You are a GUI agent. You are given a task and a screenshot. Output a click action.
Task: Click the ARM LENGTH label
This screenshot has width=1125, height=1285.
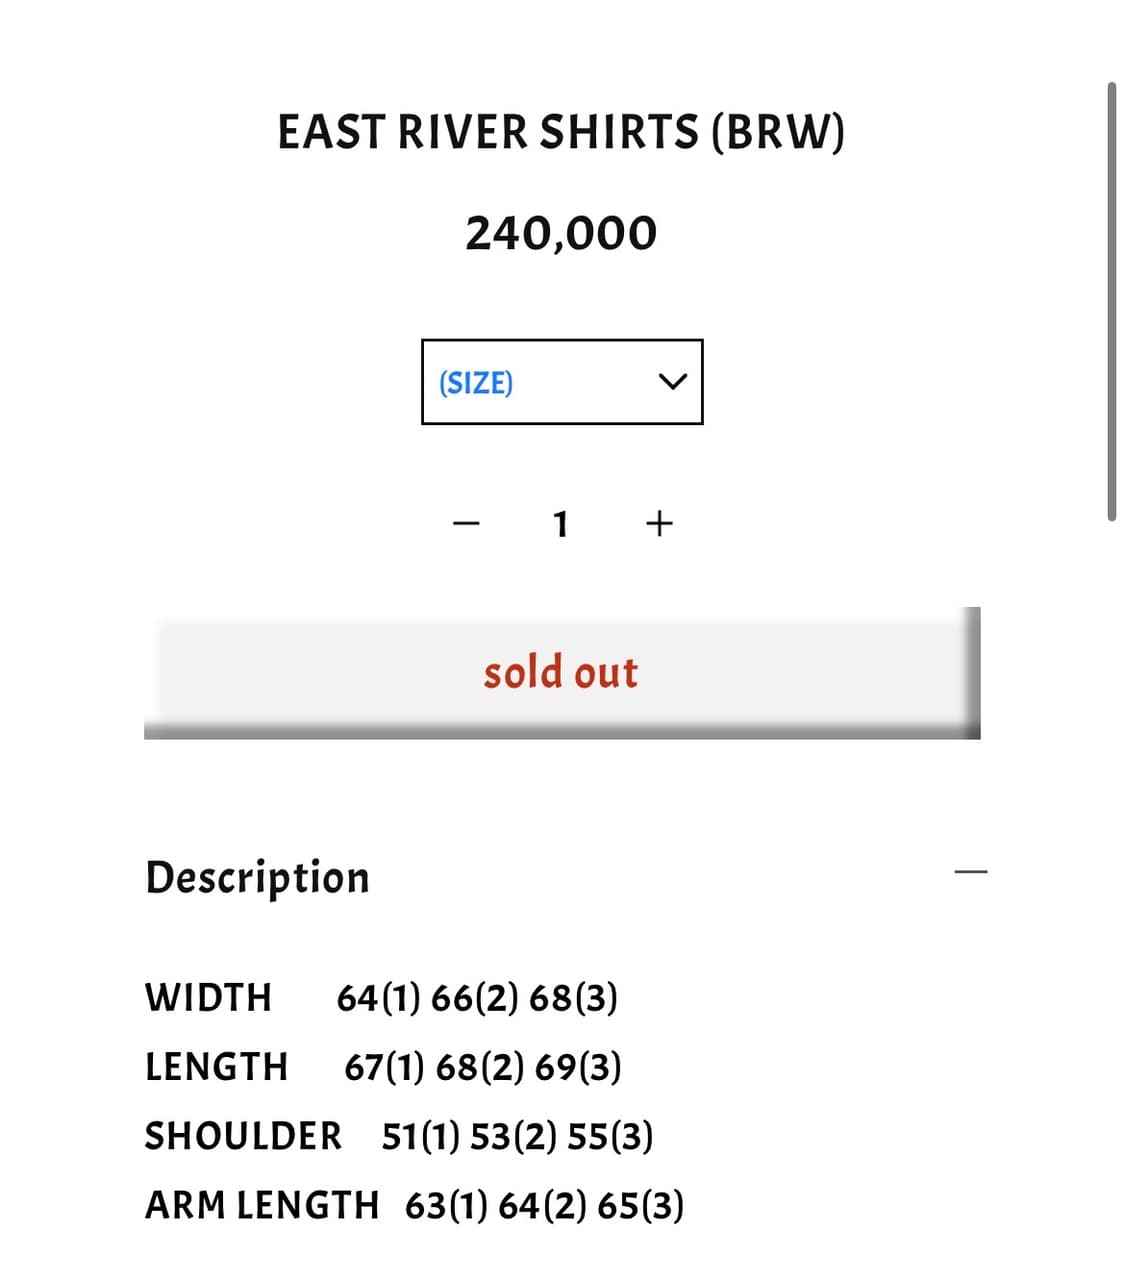coord(262,1205)
